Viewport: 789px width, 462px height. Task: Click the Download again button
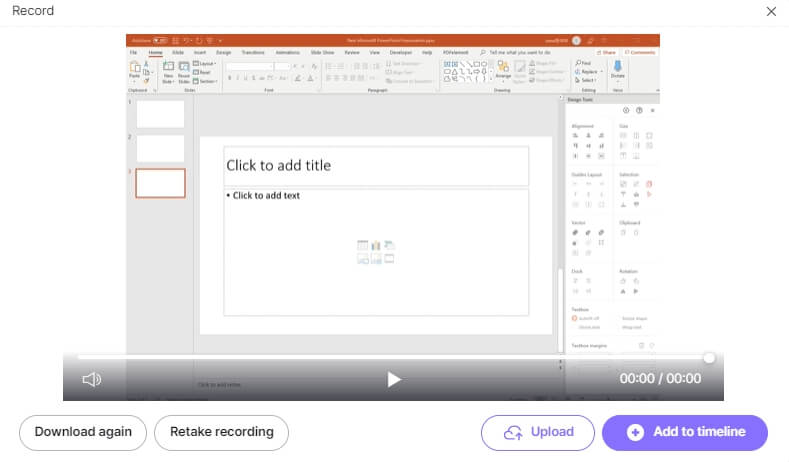coord(83,432)
